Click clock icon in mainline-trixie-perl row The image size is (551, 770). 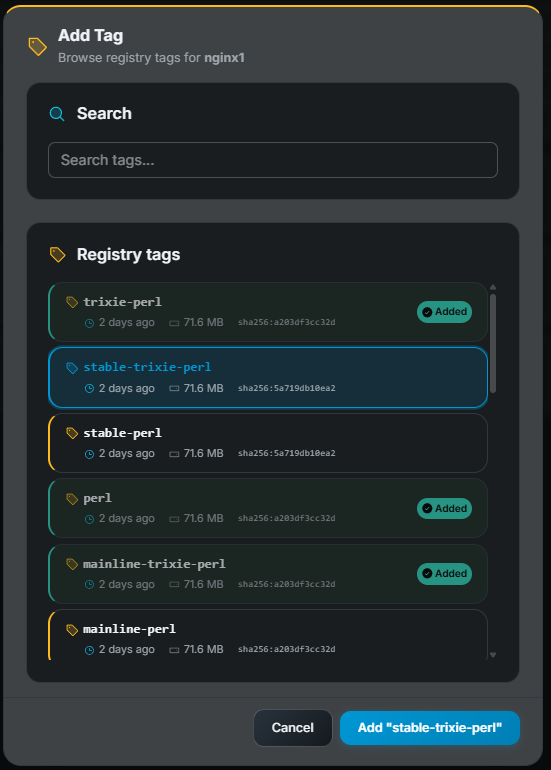tap(89, 584)
